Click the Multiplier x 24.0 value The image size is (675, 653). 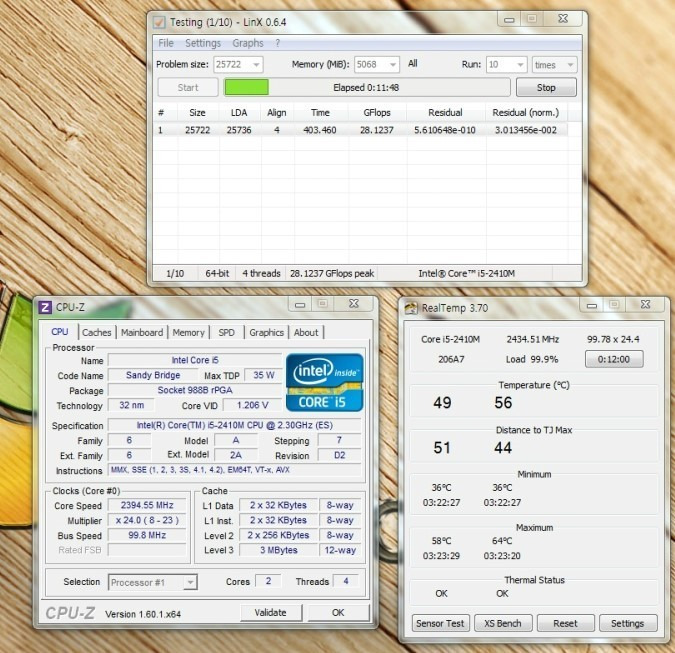tap(147, 520)
